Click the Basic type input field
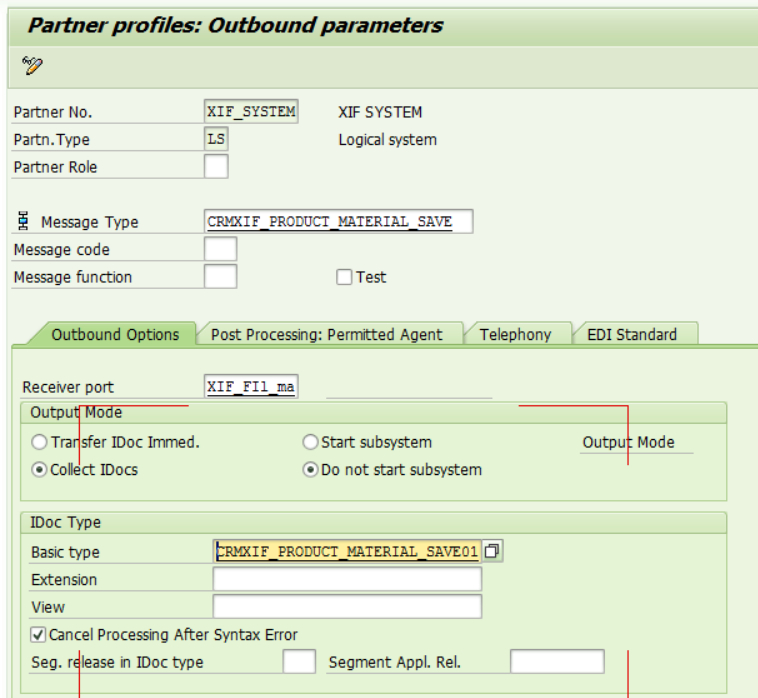Image resolution: width=758 pixels, height=698 pixels. 347,551
